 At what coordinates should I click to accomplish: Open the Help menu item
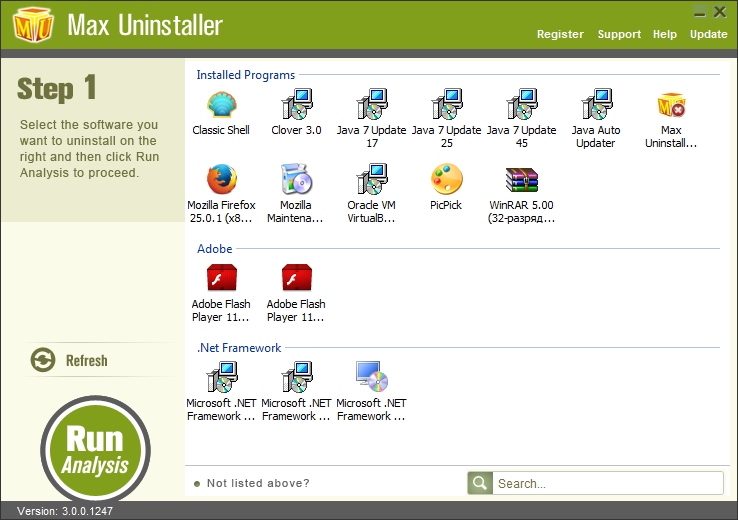(x=665, y=34)
